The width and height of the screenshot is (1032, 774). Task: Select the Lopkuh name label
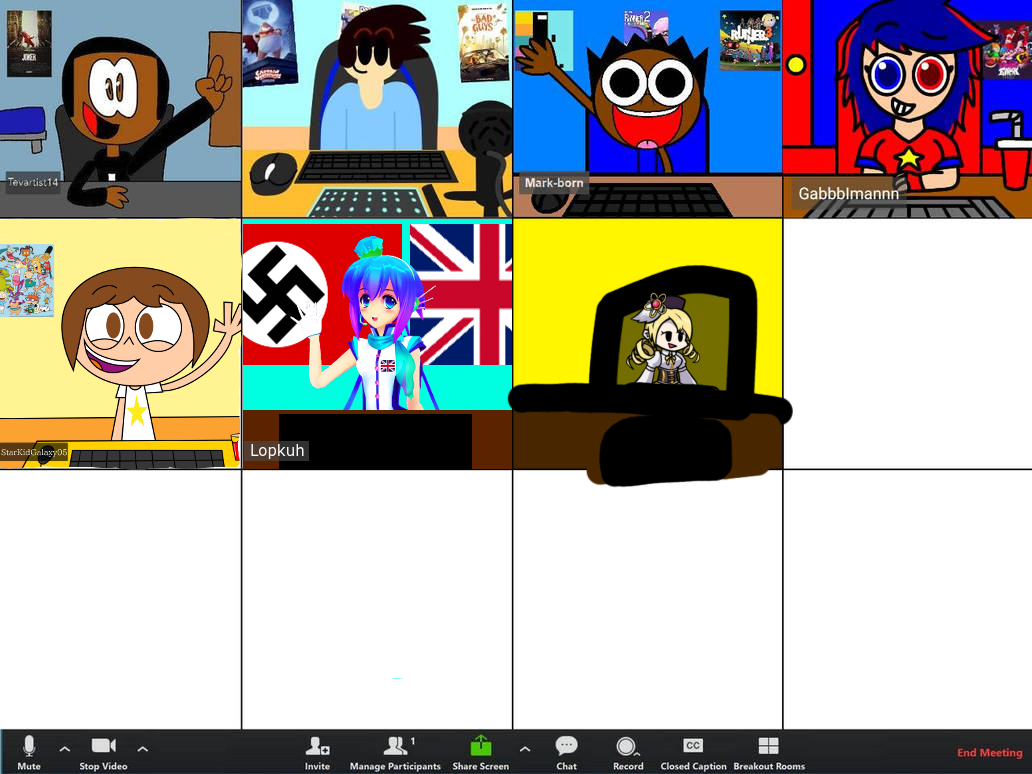(276, 450)
